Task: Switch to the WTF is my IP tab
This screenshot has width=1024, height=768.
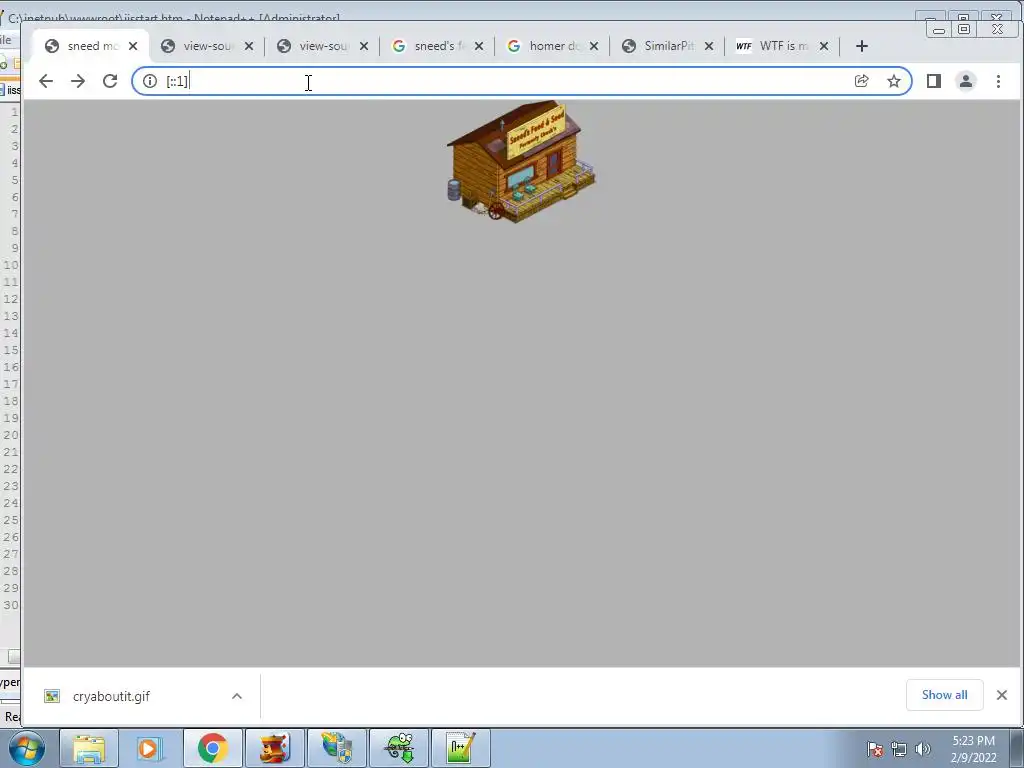Action: point(782,46)
